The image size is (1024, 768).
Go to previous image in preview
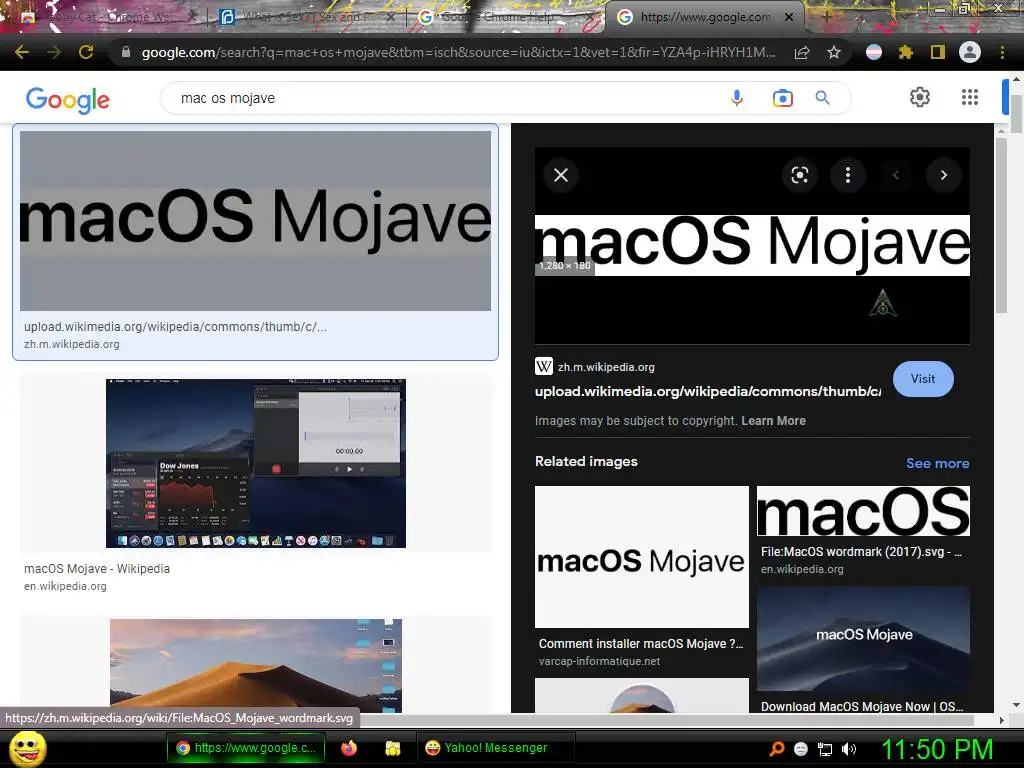(x=896, y=175)
